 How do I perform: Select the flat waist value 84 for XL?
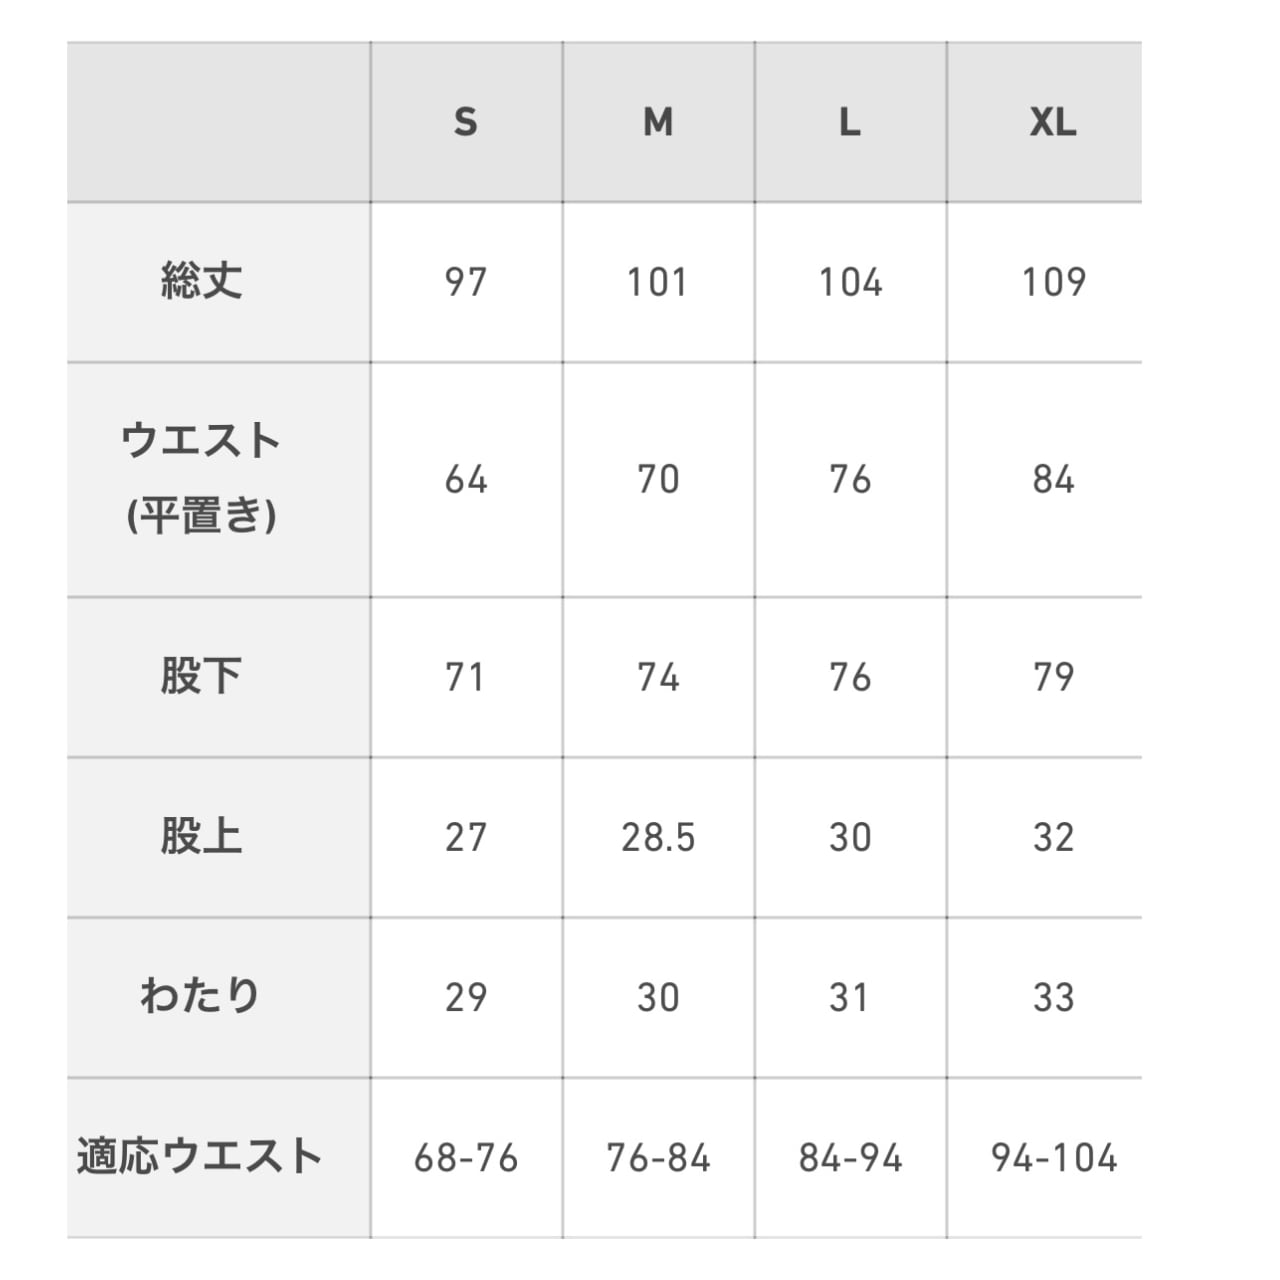[1052, 479]
